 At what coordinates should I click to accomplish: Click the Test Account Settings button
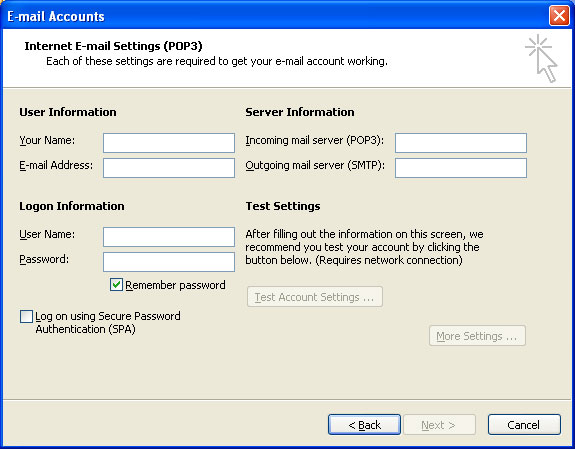tap(315, 297)
